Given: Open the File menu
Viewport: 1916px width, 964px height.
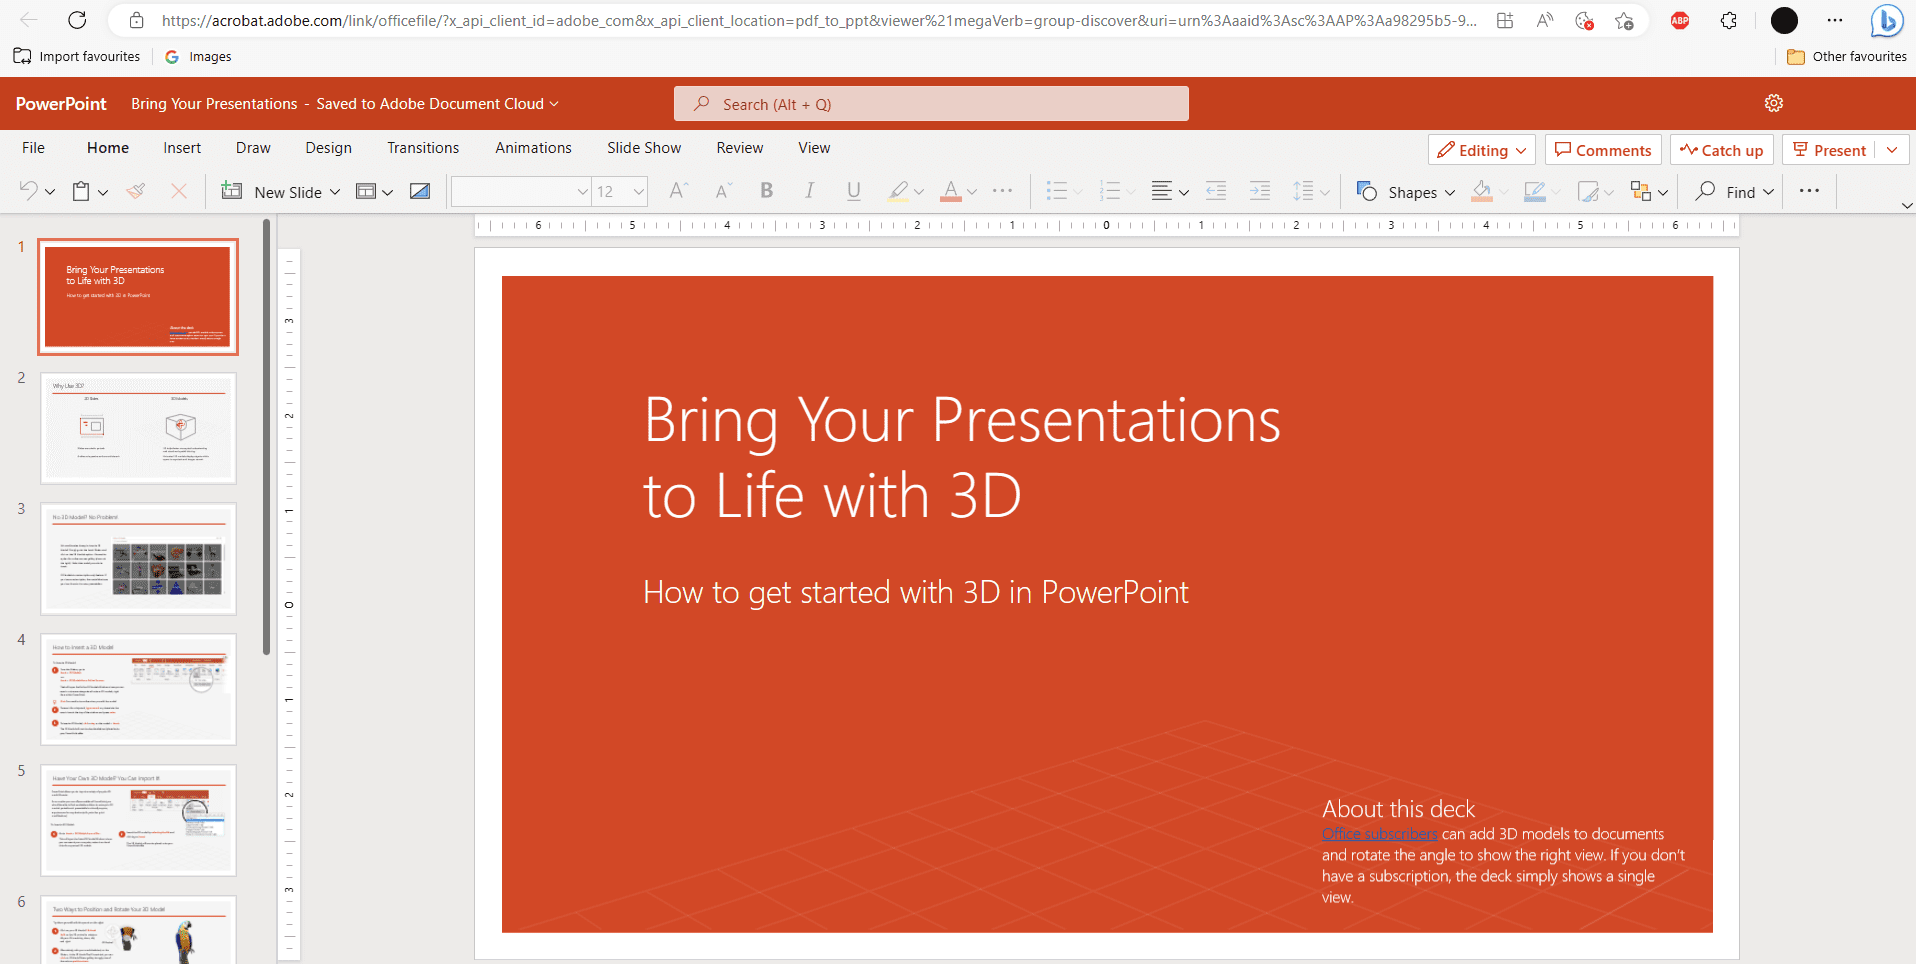Looking at the screenshot, I should point(33,147).
